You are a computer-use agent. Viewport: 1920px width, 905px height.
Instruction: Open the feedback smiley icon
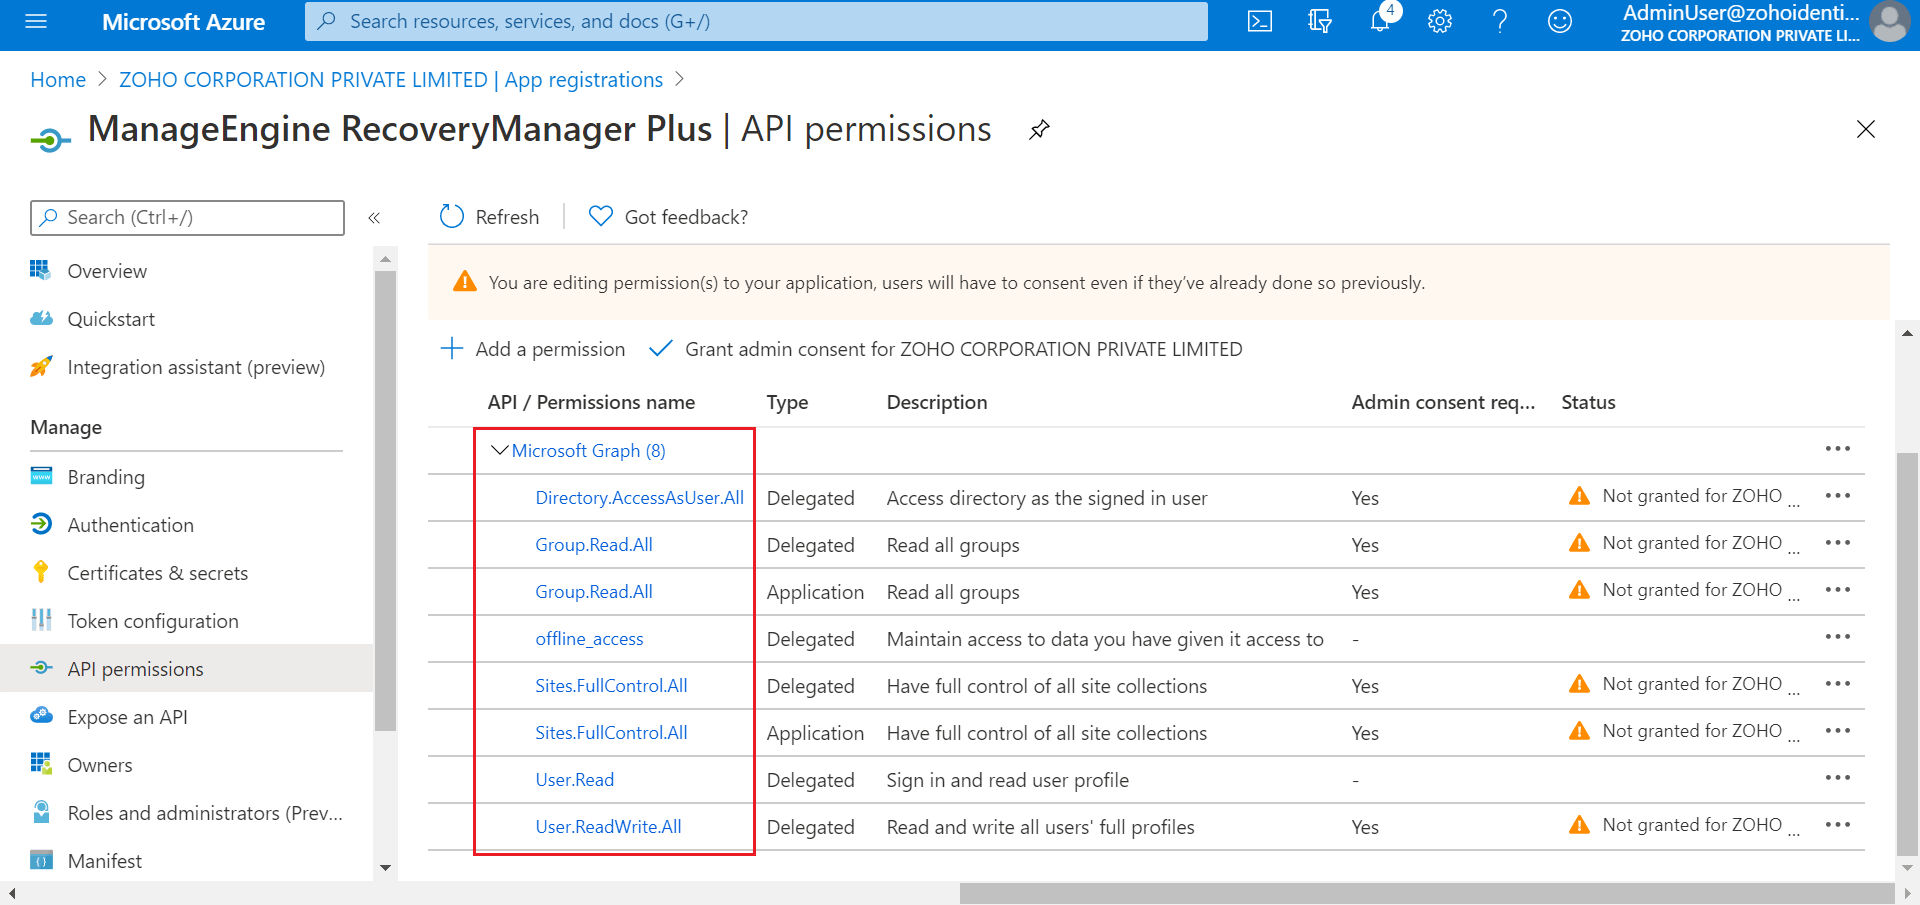click(1560, 21)
